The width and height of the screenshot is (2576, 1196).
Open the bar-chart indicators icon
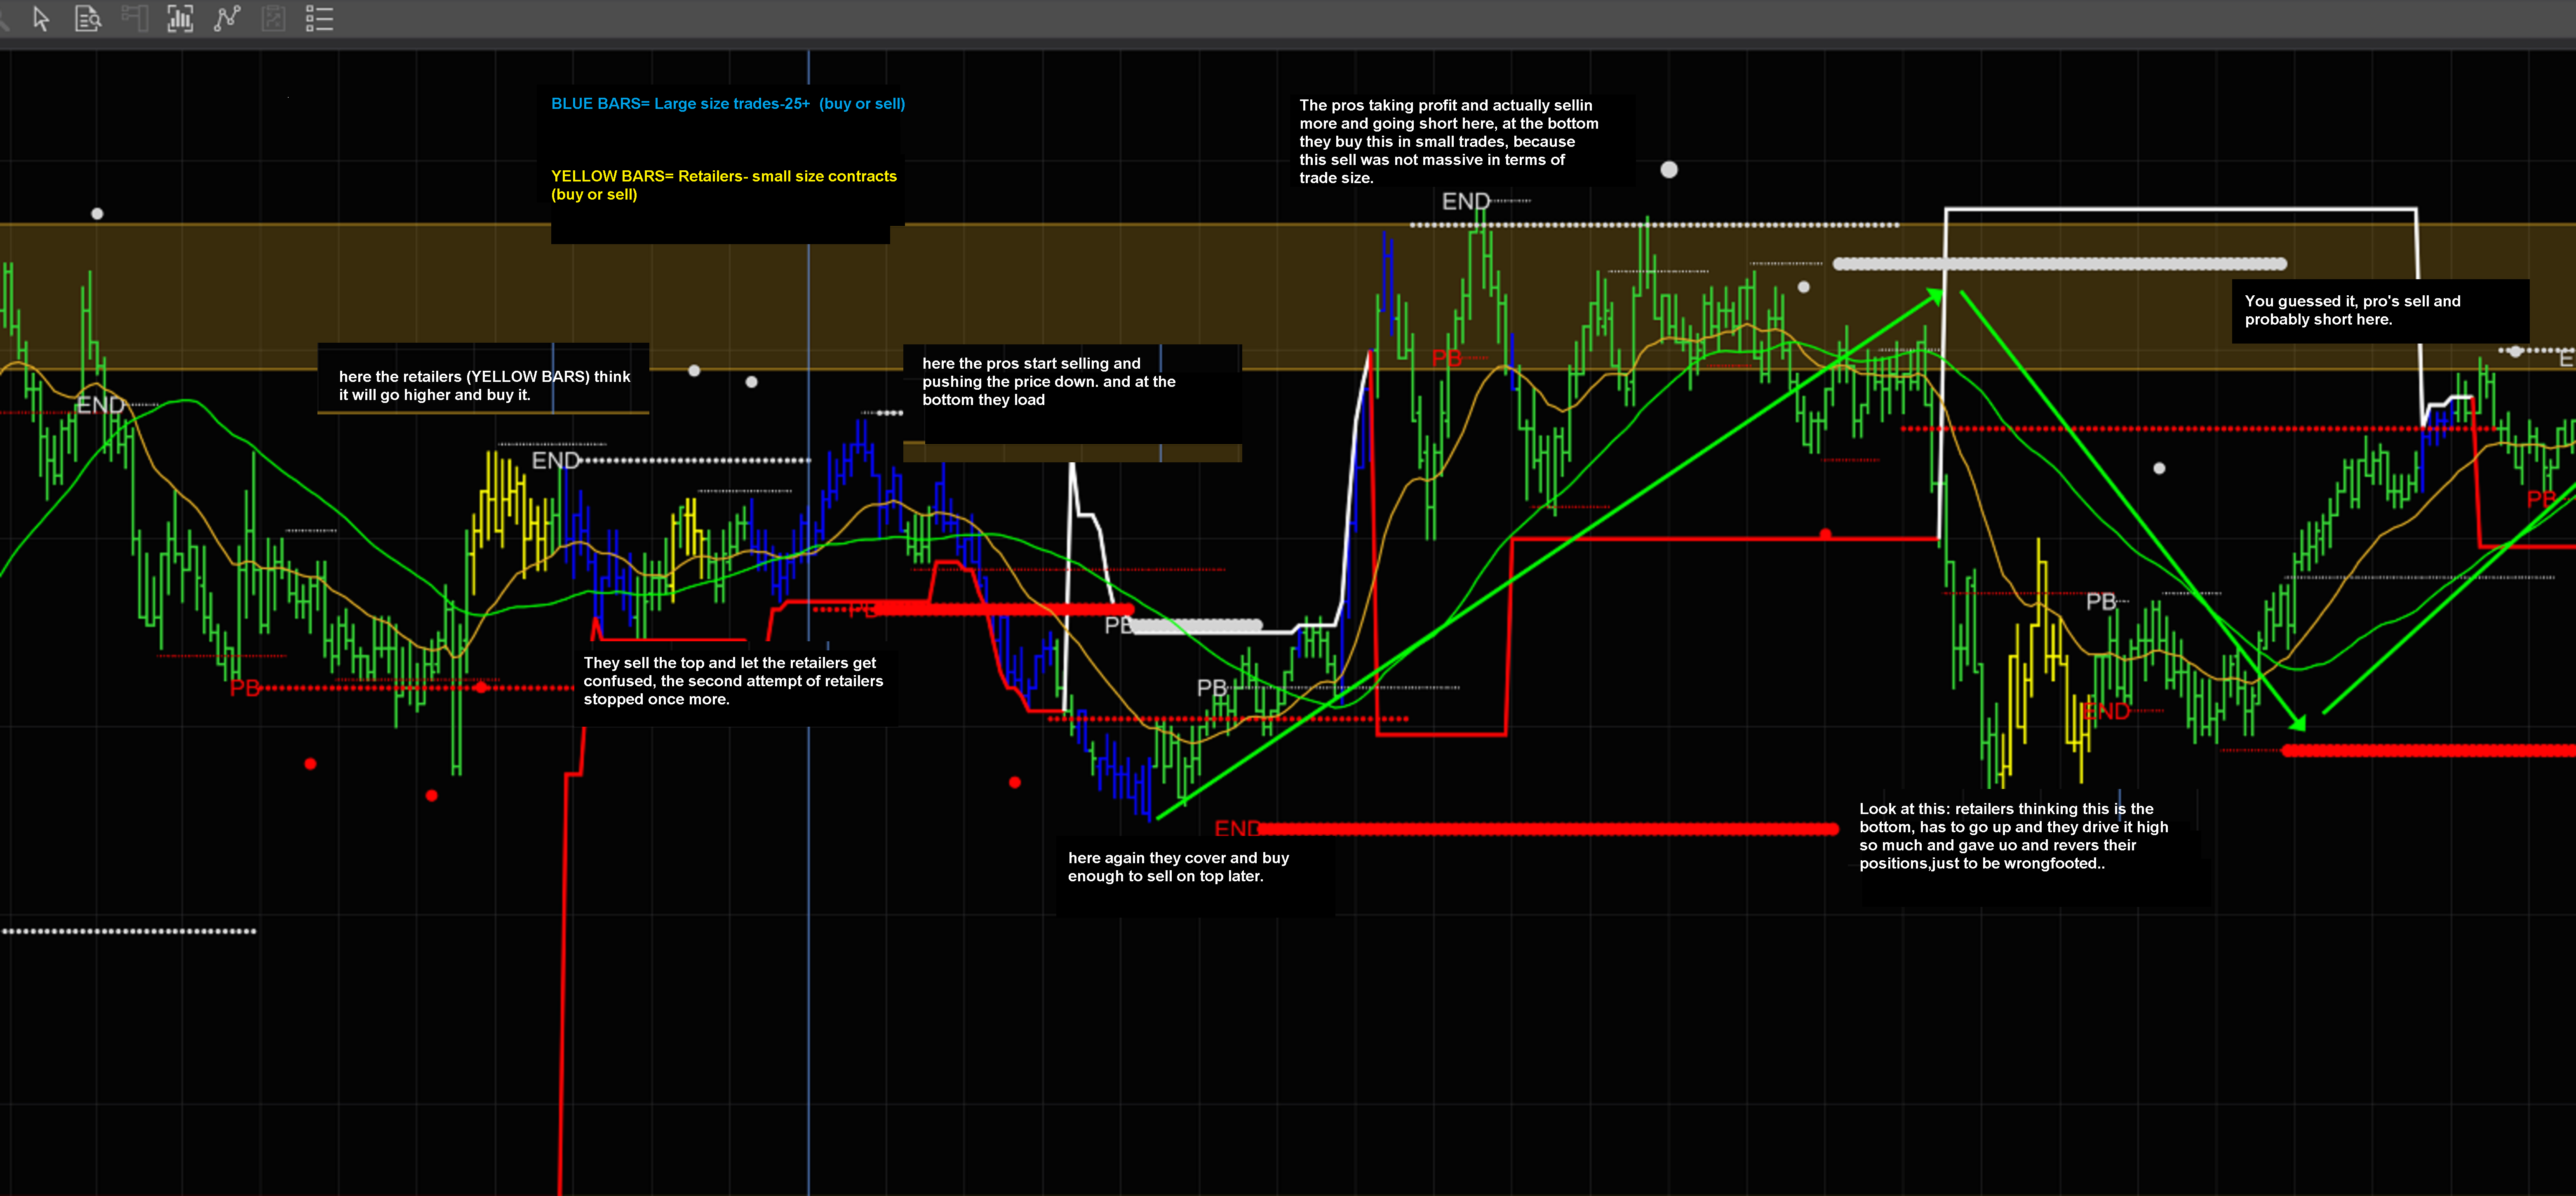click(x=180, y=19)
